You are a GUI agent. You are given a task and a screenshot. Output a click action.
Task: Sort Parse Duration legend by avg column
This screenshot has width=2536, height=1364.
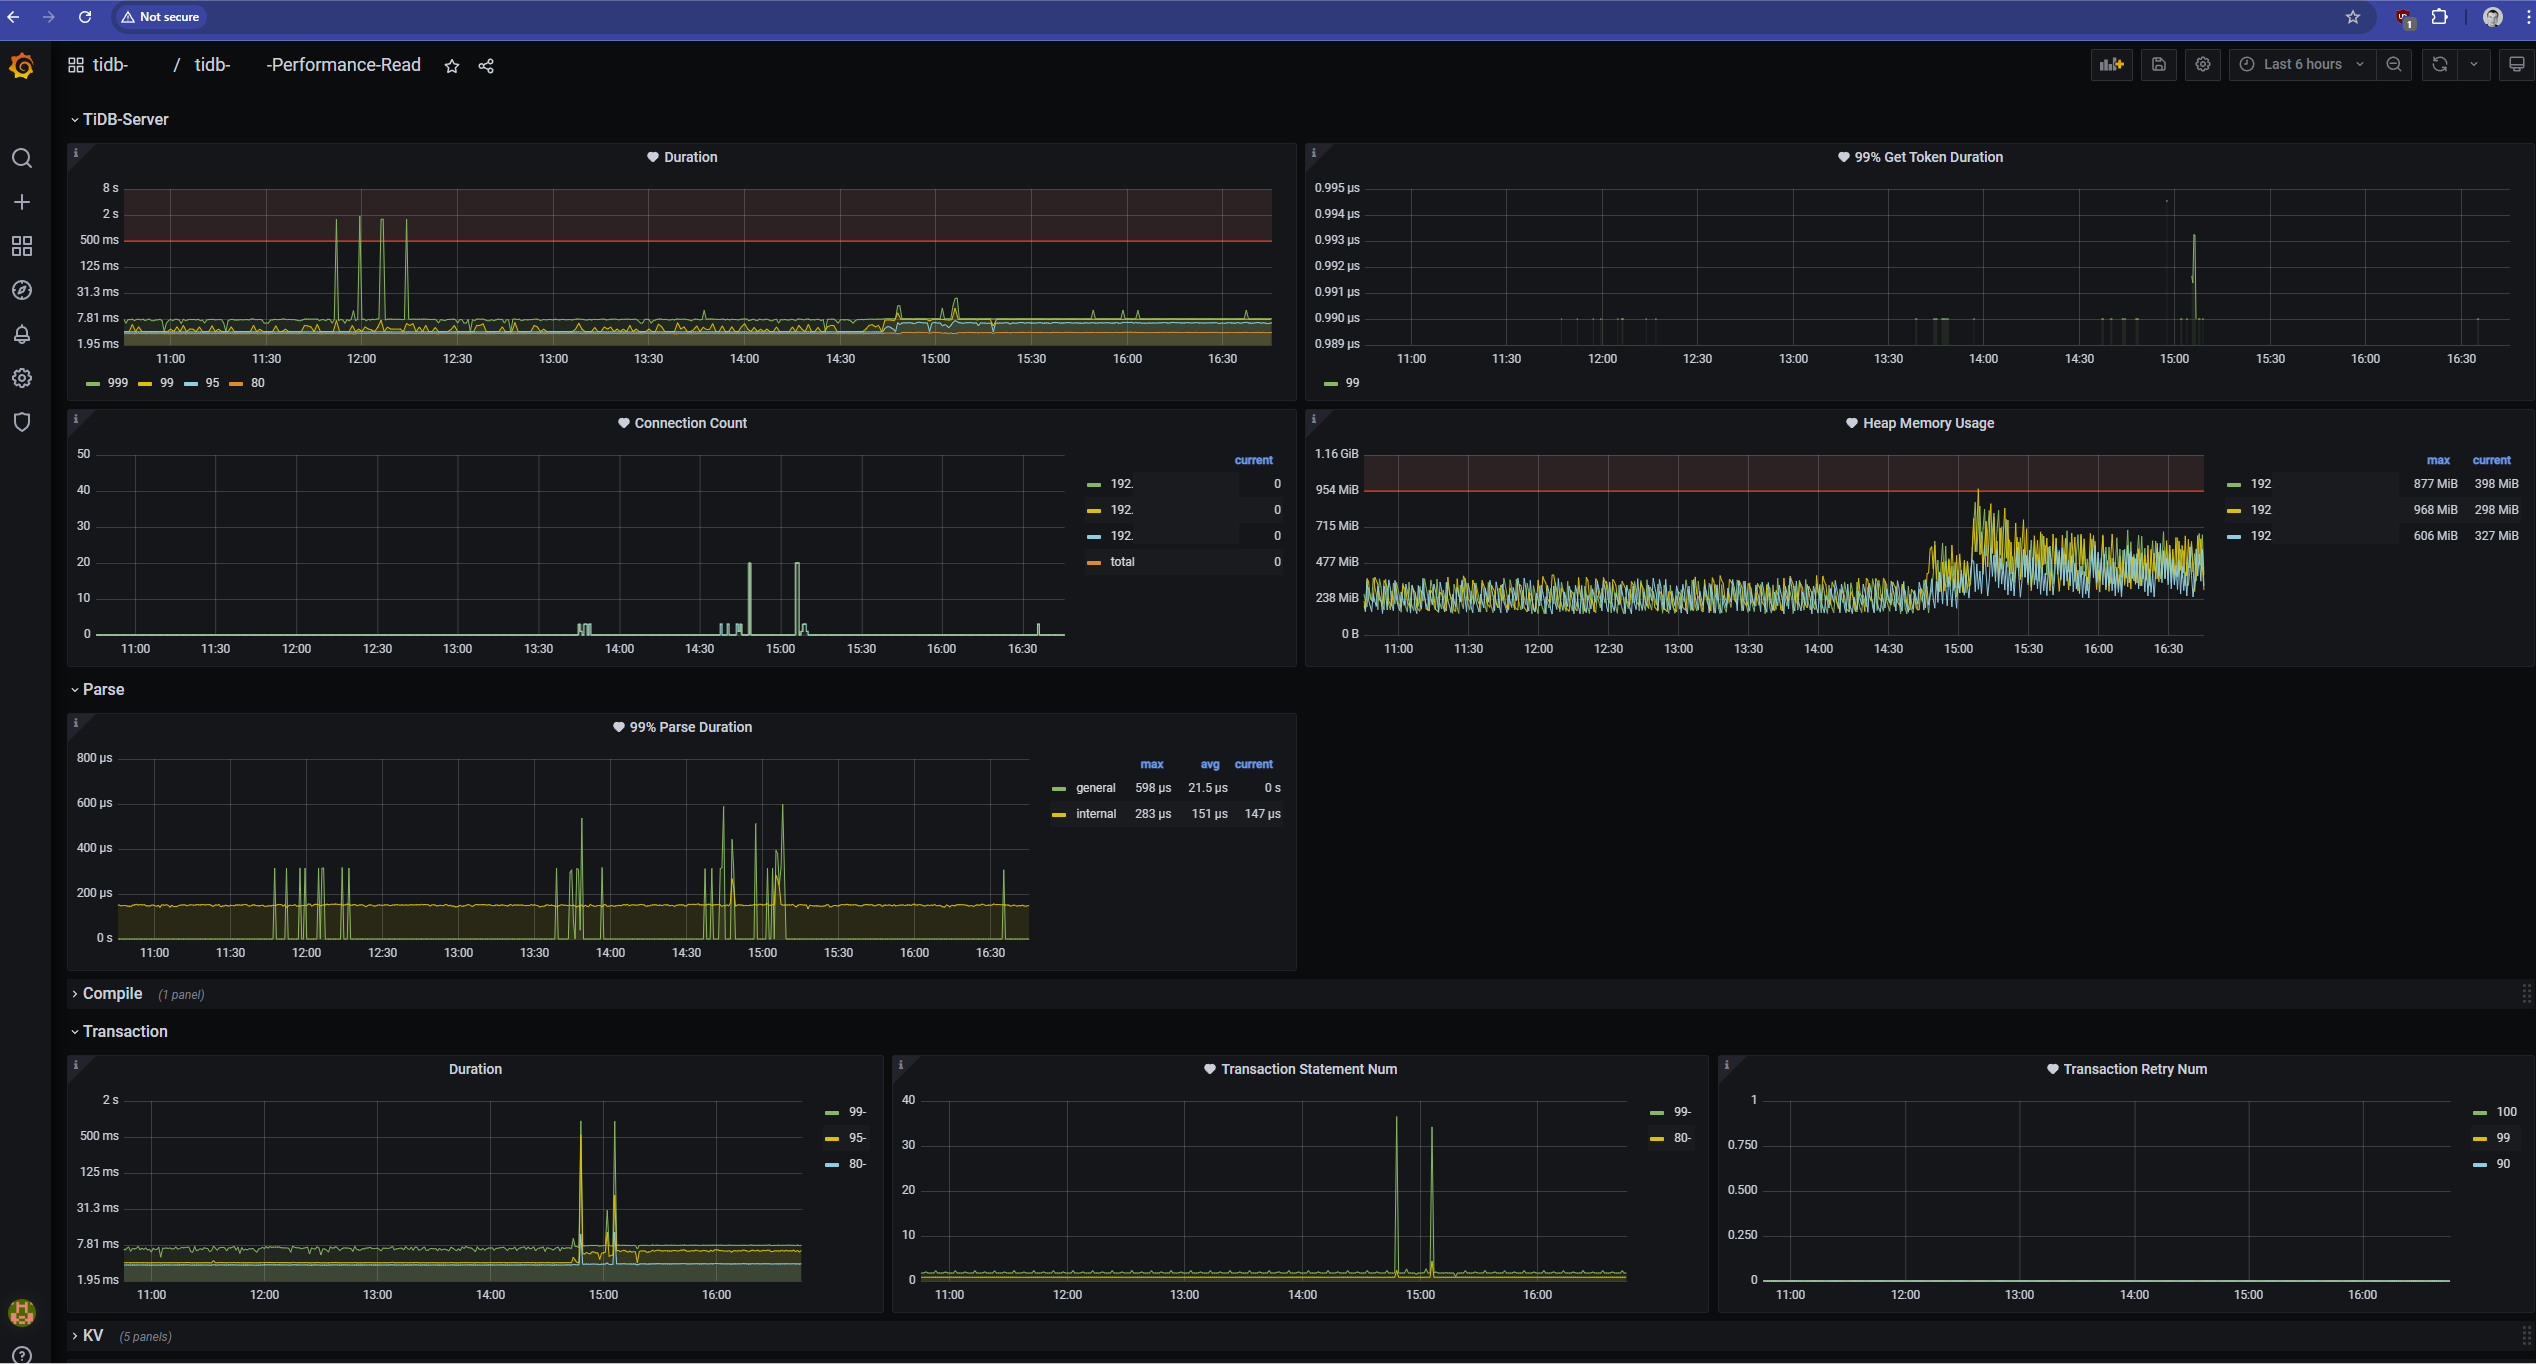tap(1210, 764)
